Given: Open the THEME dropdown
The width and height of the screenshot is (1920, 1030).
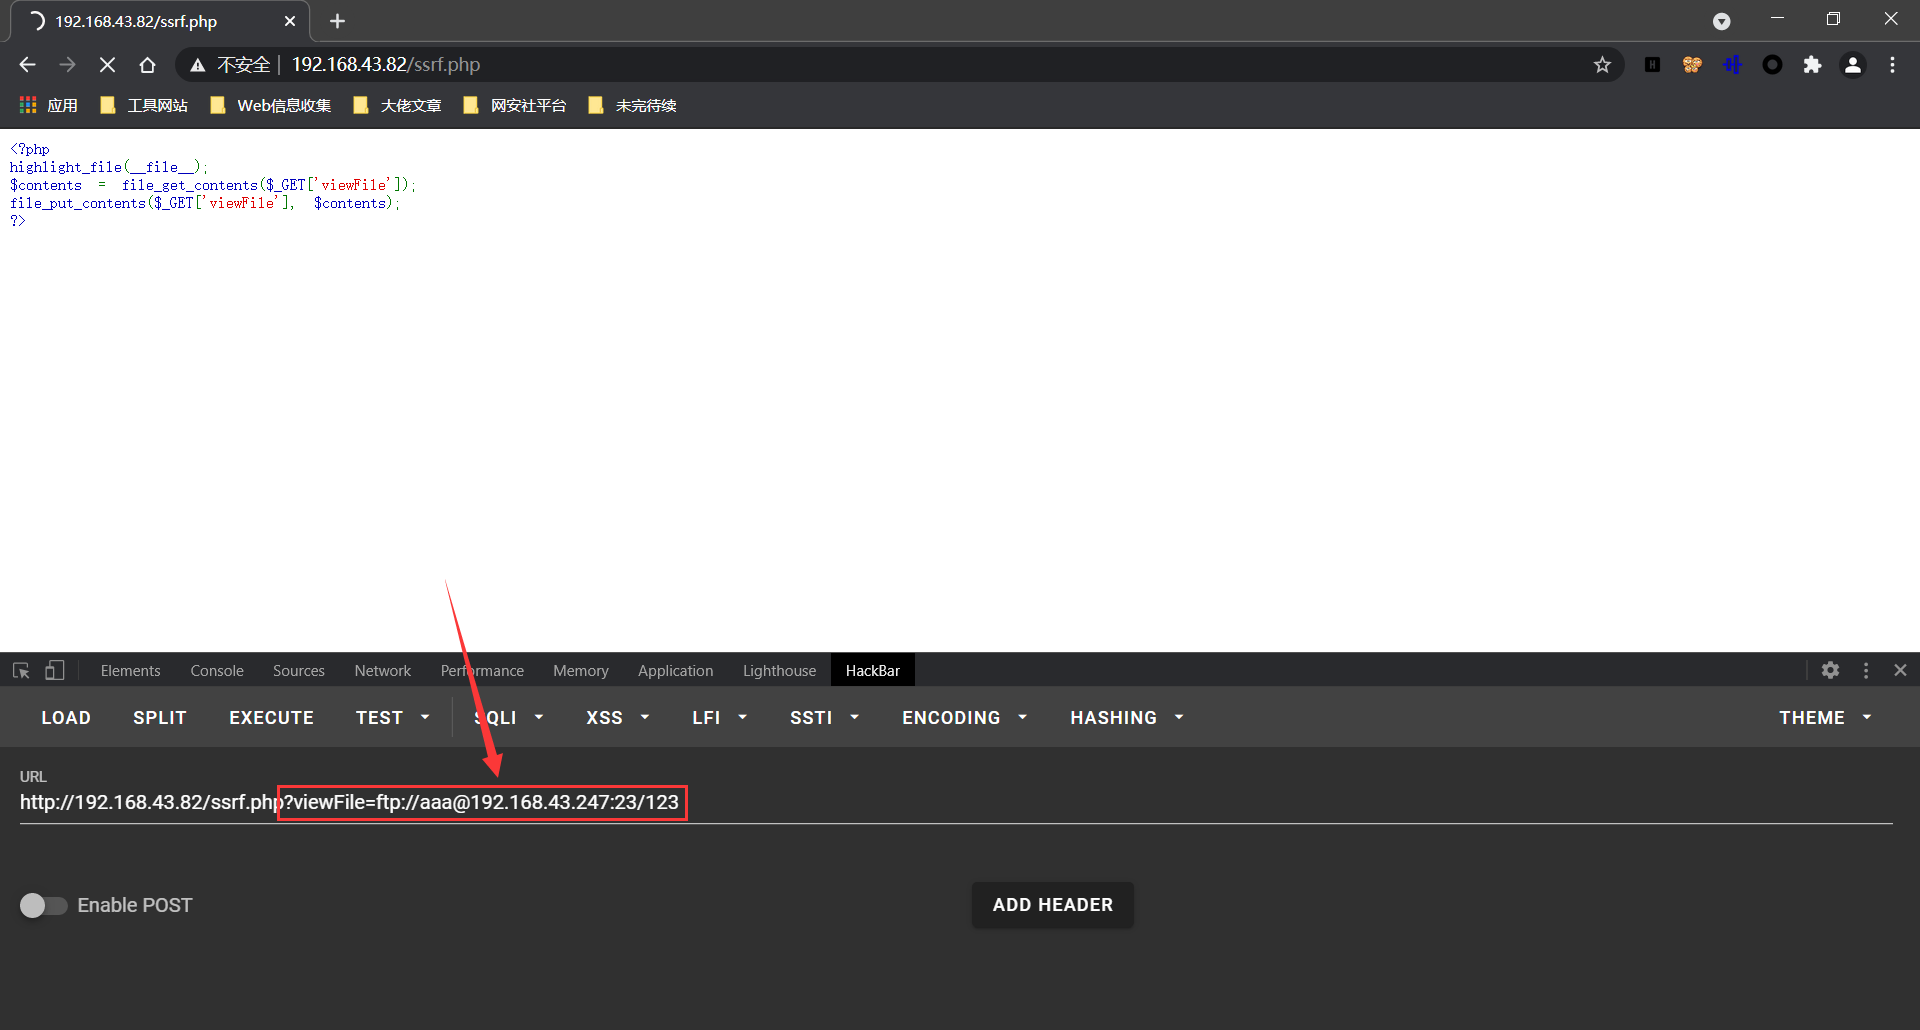Looking at the screenshot, I should pyautogui.click(x=1824, y=718).
